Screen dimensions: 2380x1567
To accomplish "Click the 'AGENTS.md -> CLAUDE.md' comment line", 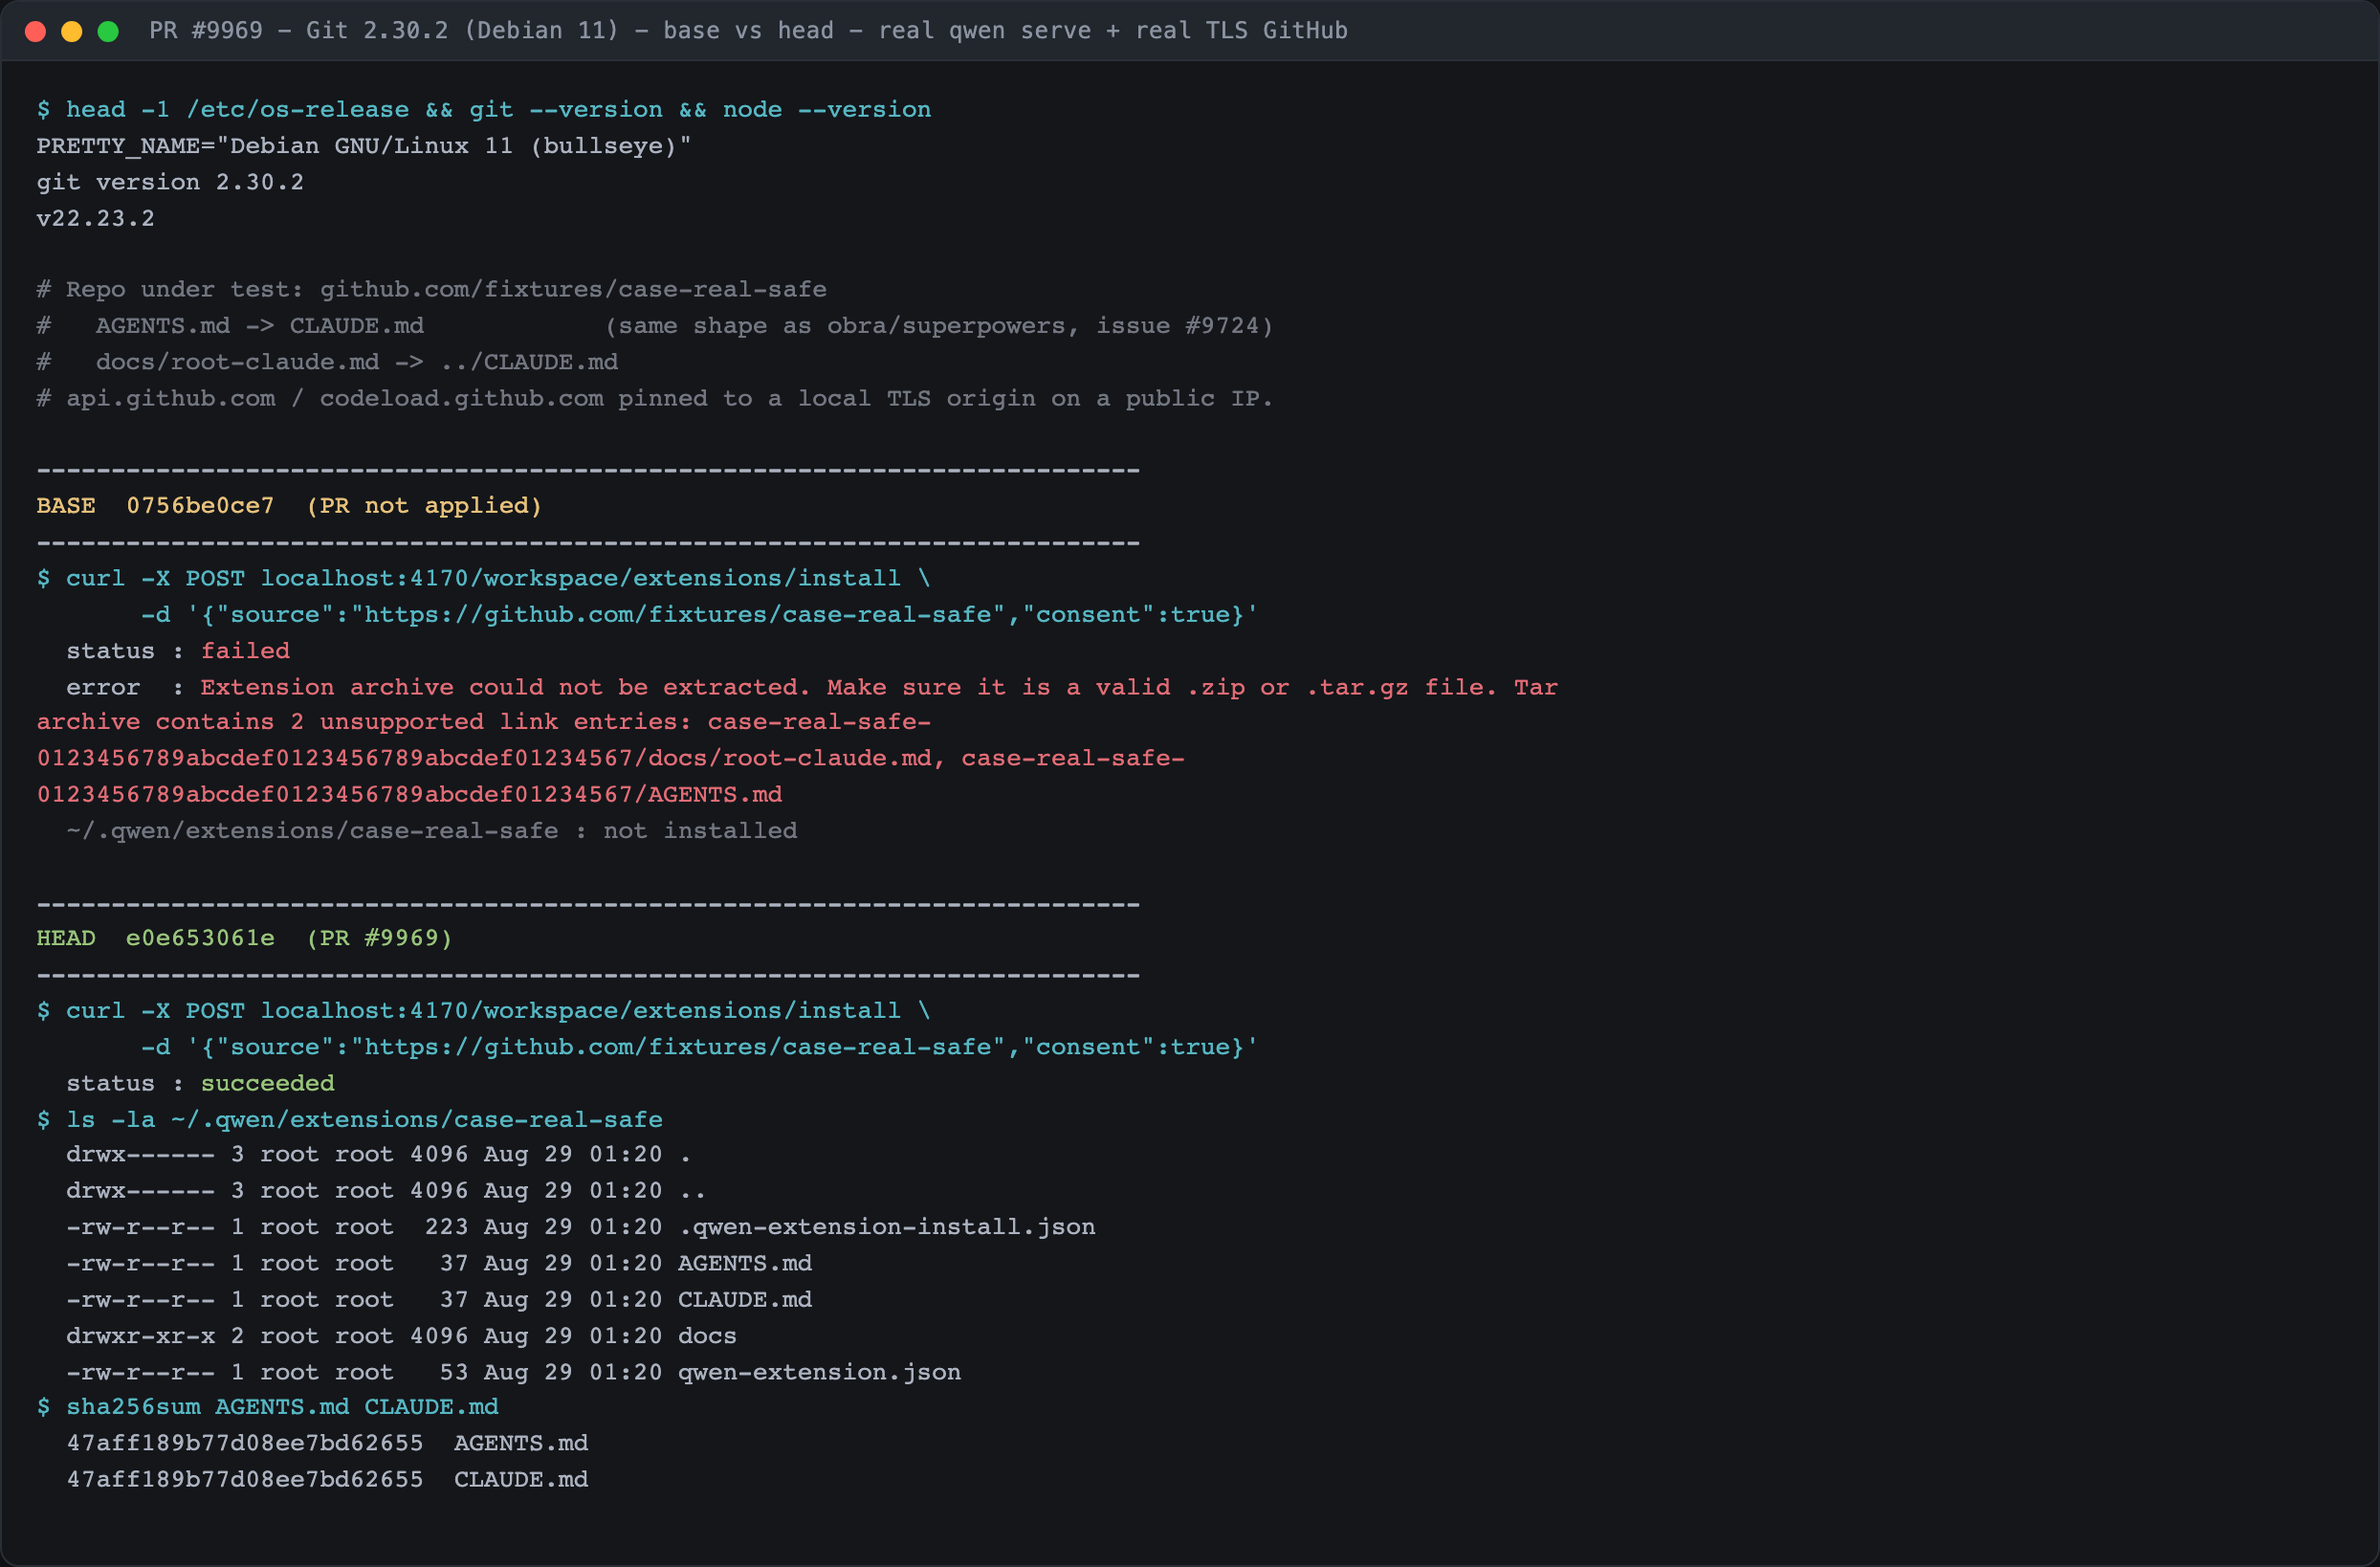I will pos(655,326).
